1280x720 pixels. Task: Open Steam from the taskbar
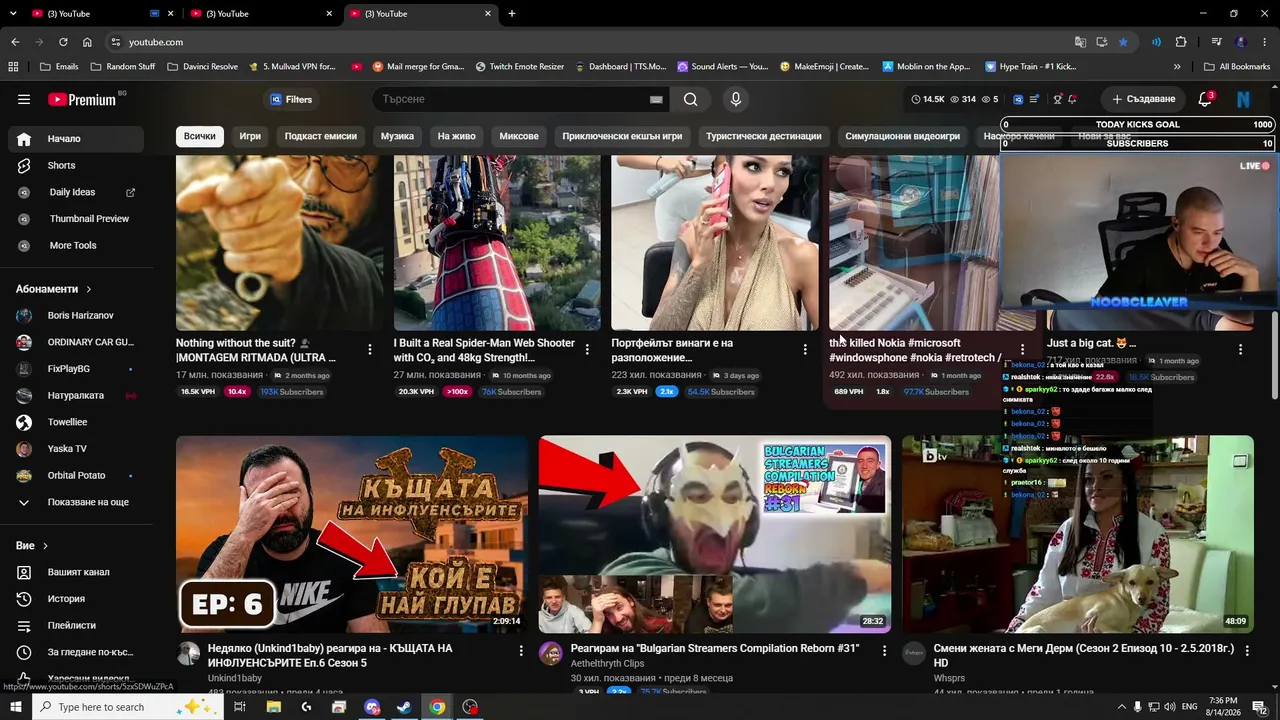(x=404, y=707)
